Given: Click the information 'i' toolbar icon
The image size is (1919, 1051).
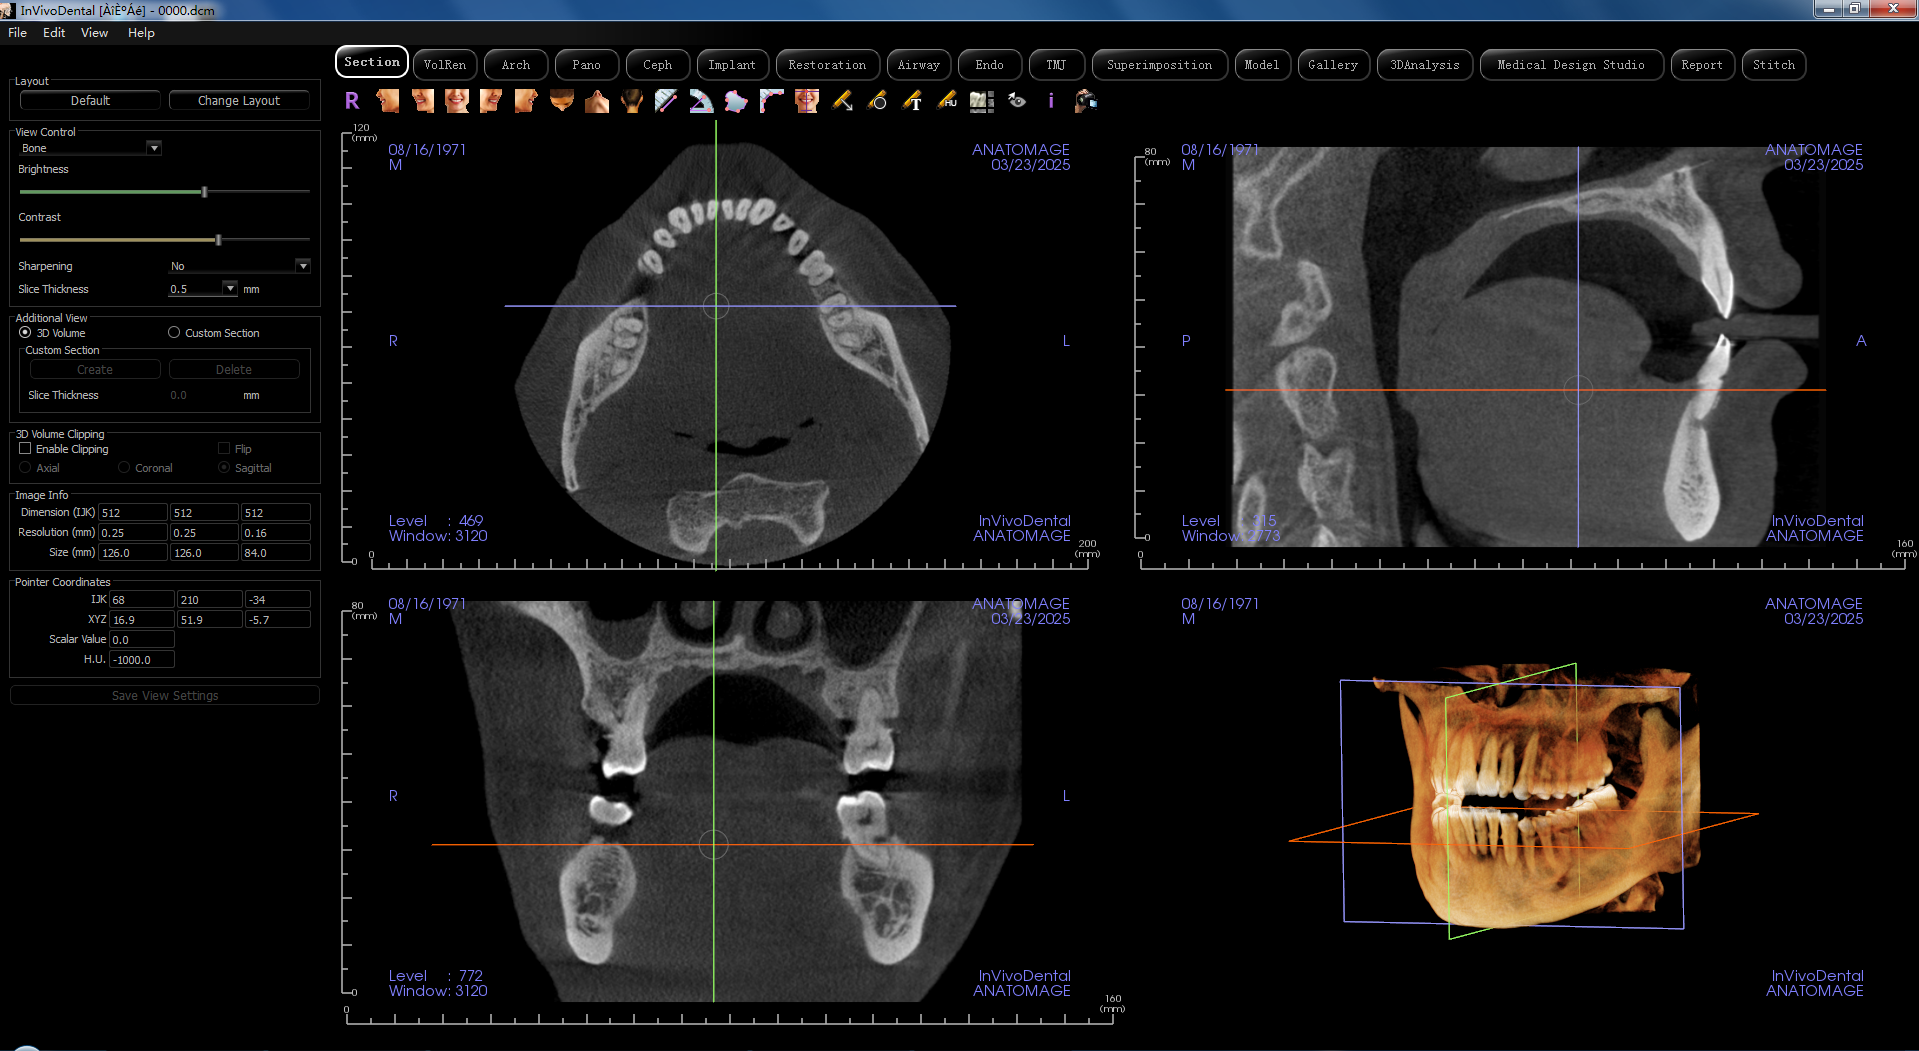Looking at the screenshot, I should [1051, 101].
